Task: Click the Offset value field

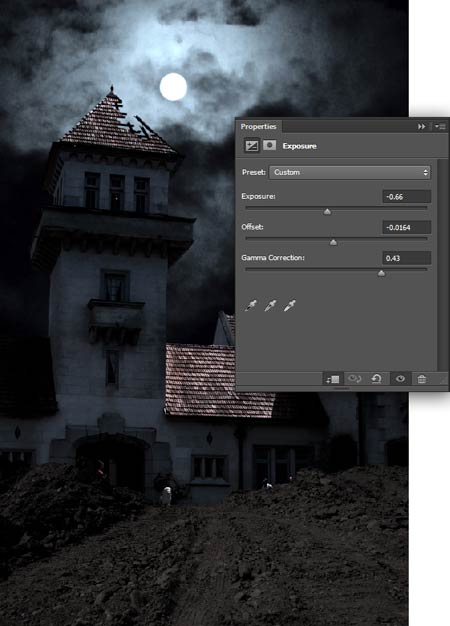Action: pyautogui.click(x=406, y=227)
